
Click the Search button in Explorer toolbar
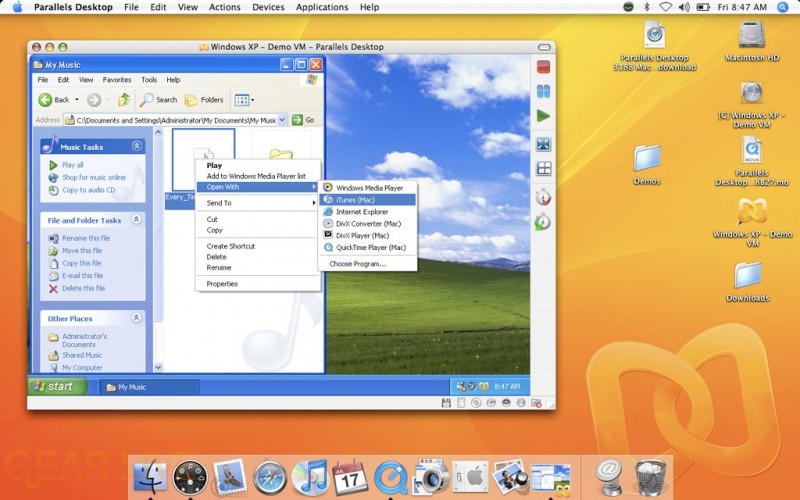[x=159, y=99]
